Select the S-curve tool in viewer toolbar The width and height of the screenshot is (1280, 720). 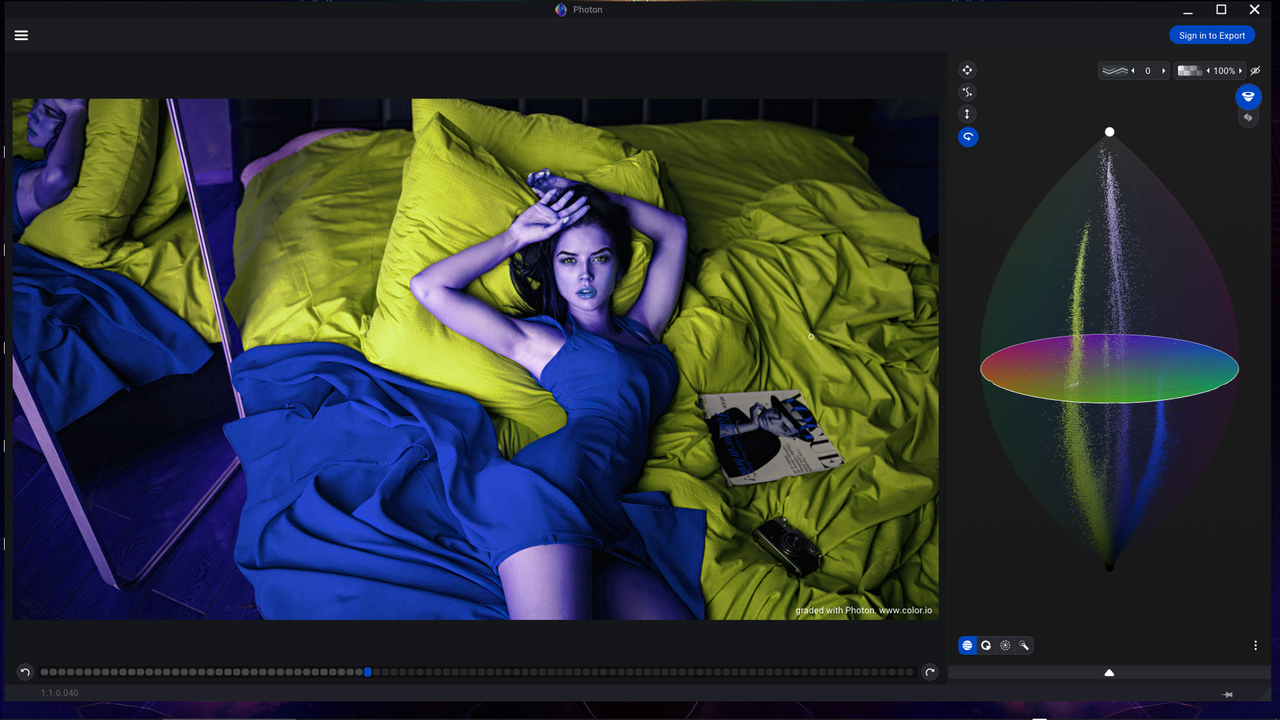point(967,92)
